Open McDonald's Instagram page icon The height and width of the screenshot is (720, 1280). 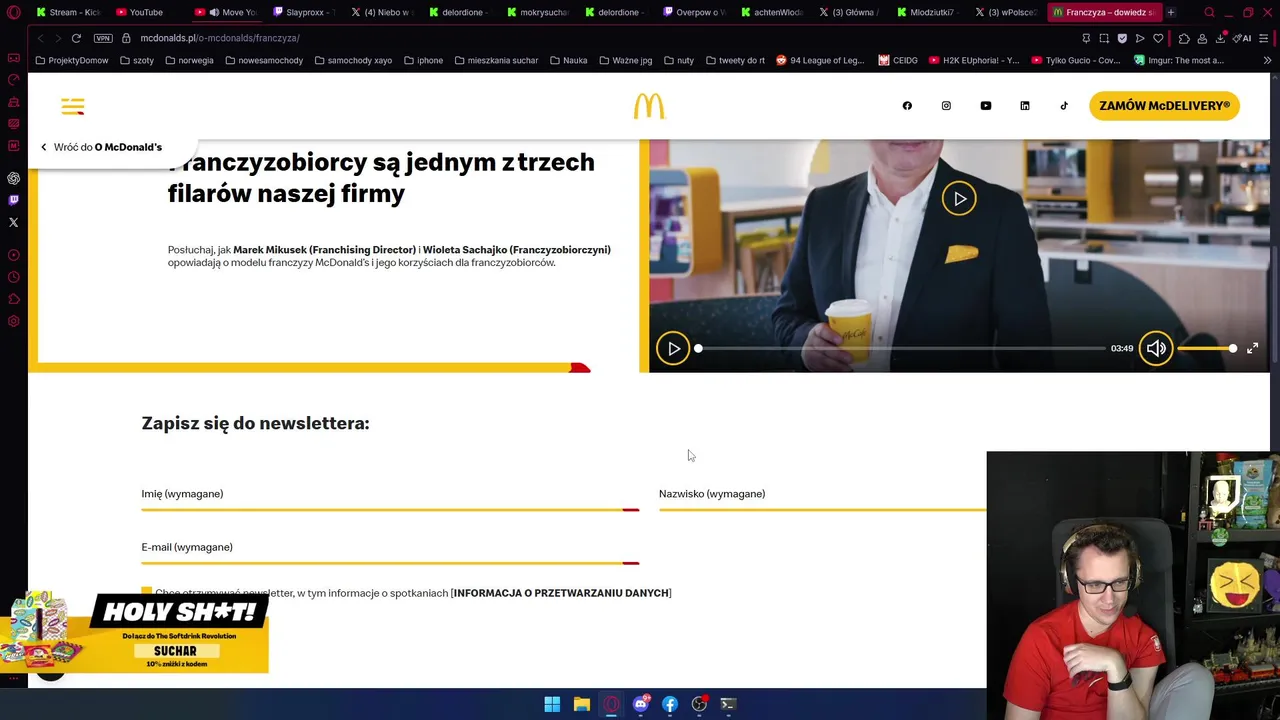946,106
